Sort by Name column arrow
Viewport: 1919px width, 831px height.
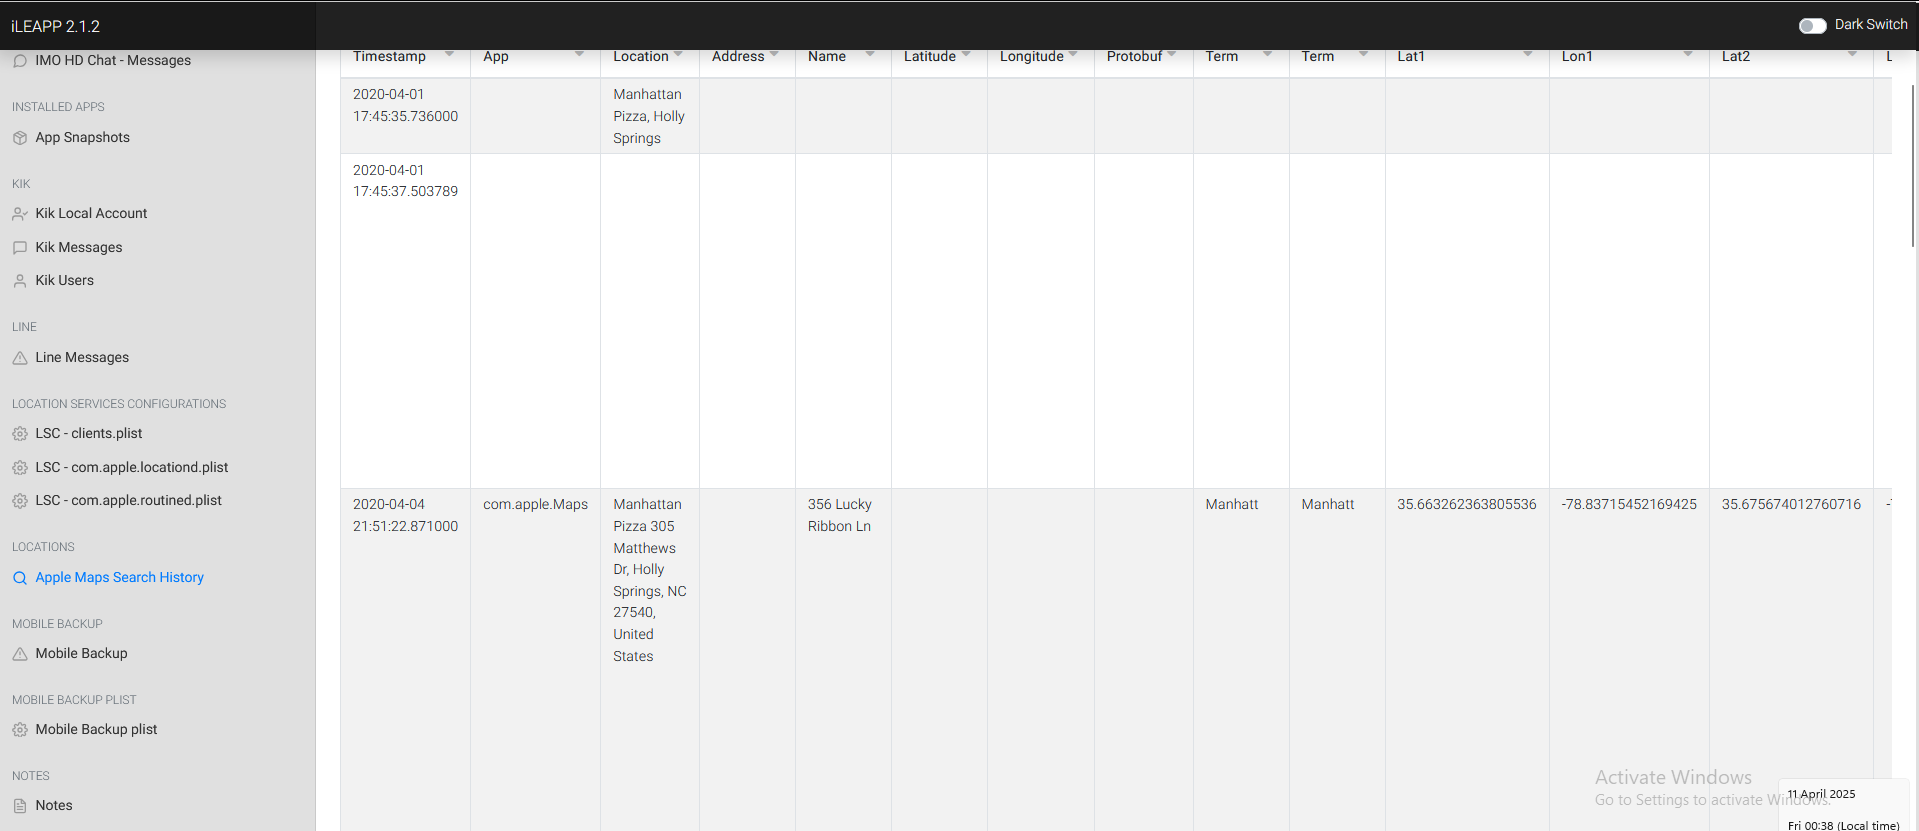coord(870,54)
